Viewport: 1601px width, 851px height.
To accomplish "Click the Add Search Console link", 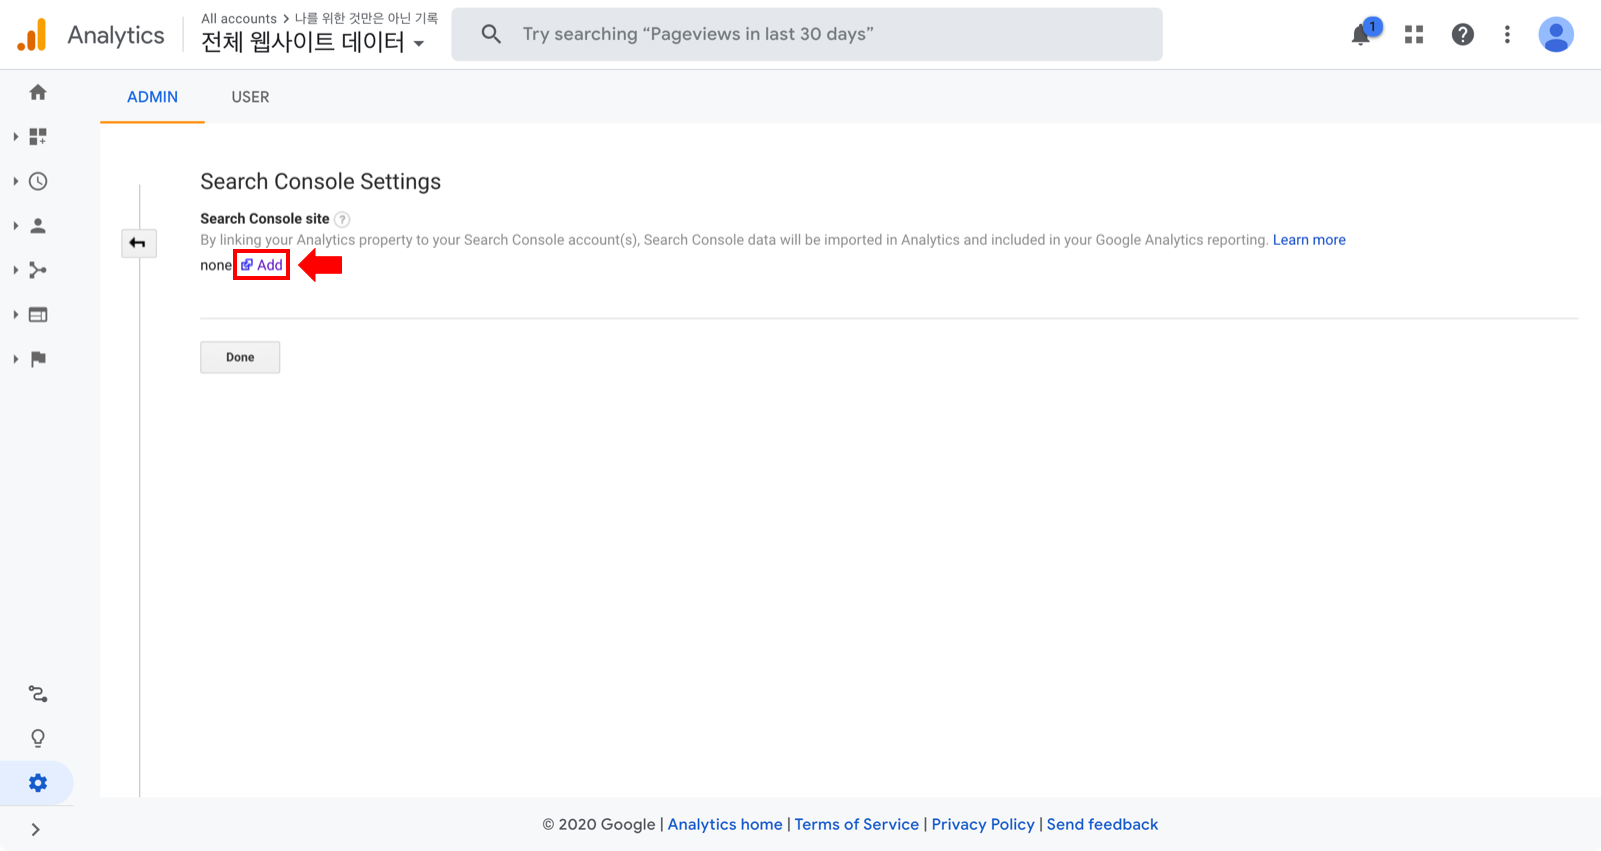I will [x=262, y=265].
